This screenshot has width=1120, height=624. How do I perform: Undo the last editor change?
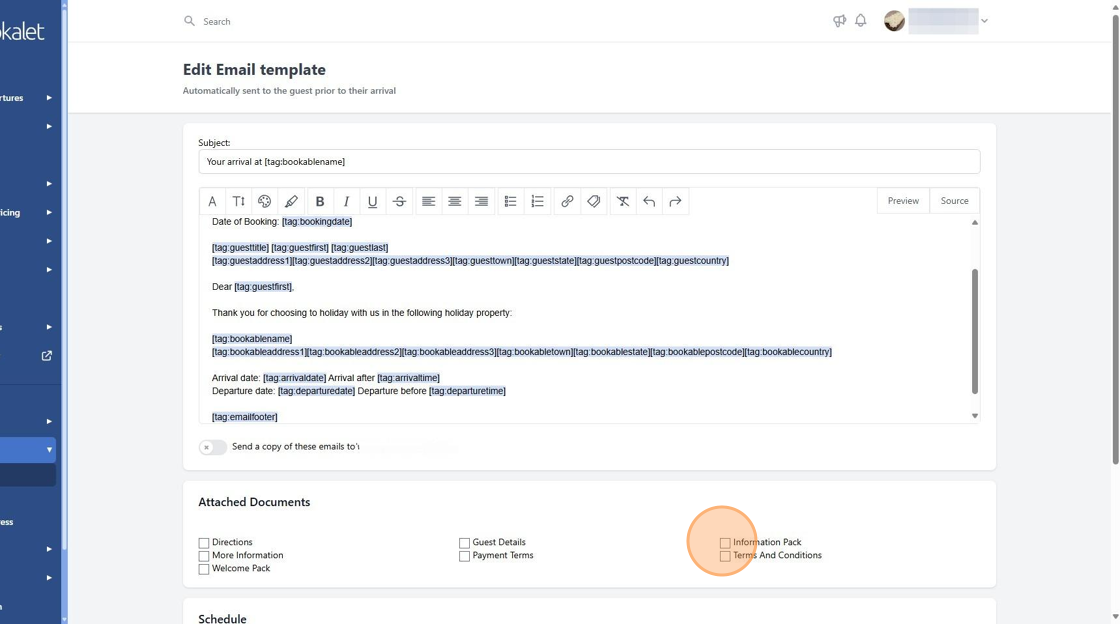(x=649, y=201)
